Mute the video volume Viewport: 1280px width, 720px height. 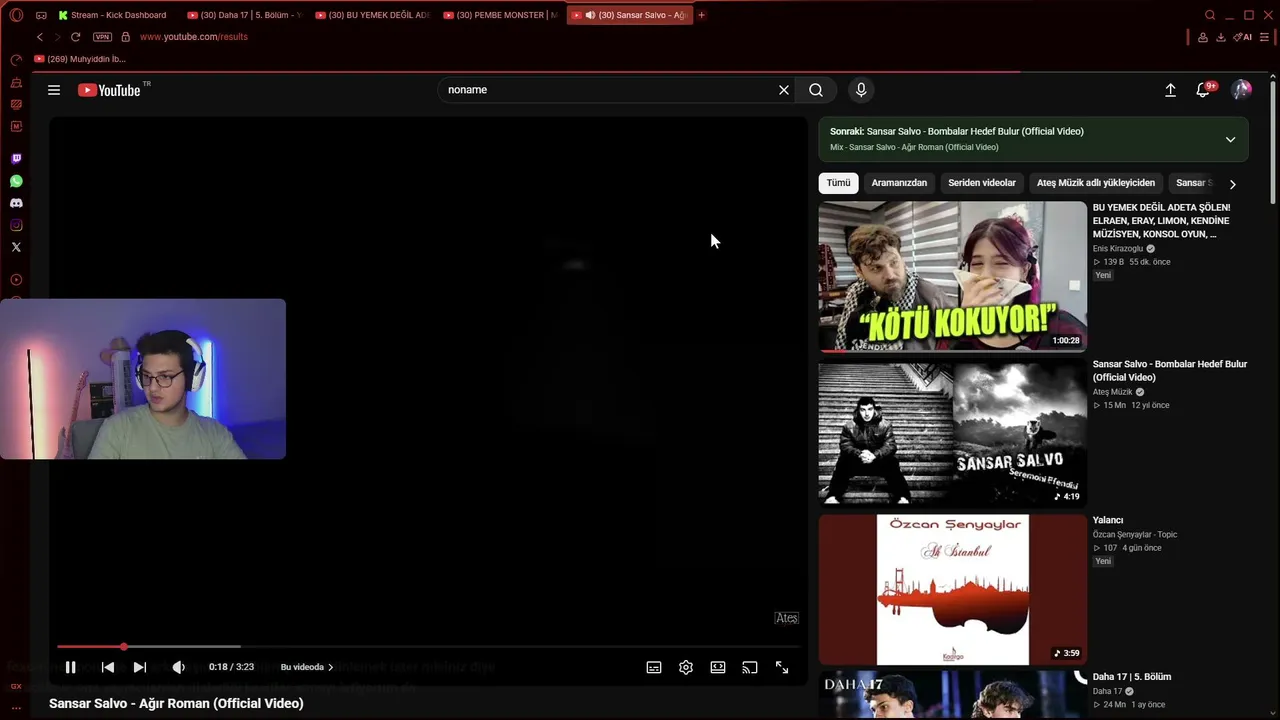(x=178, y=667)
